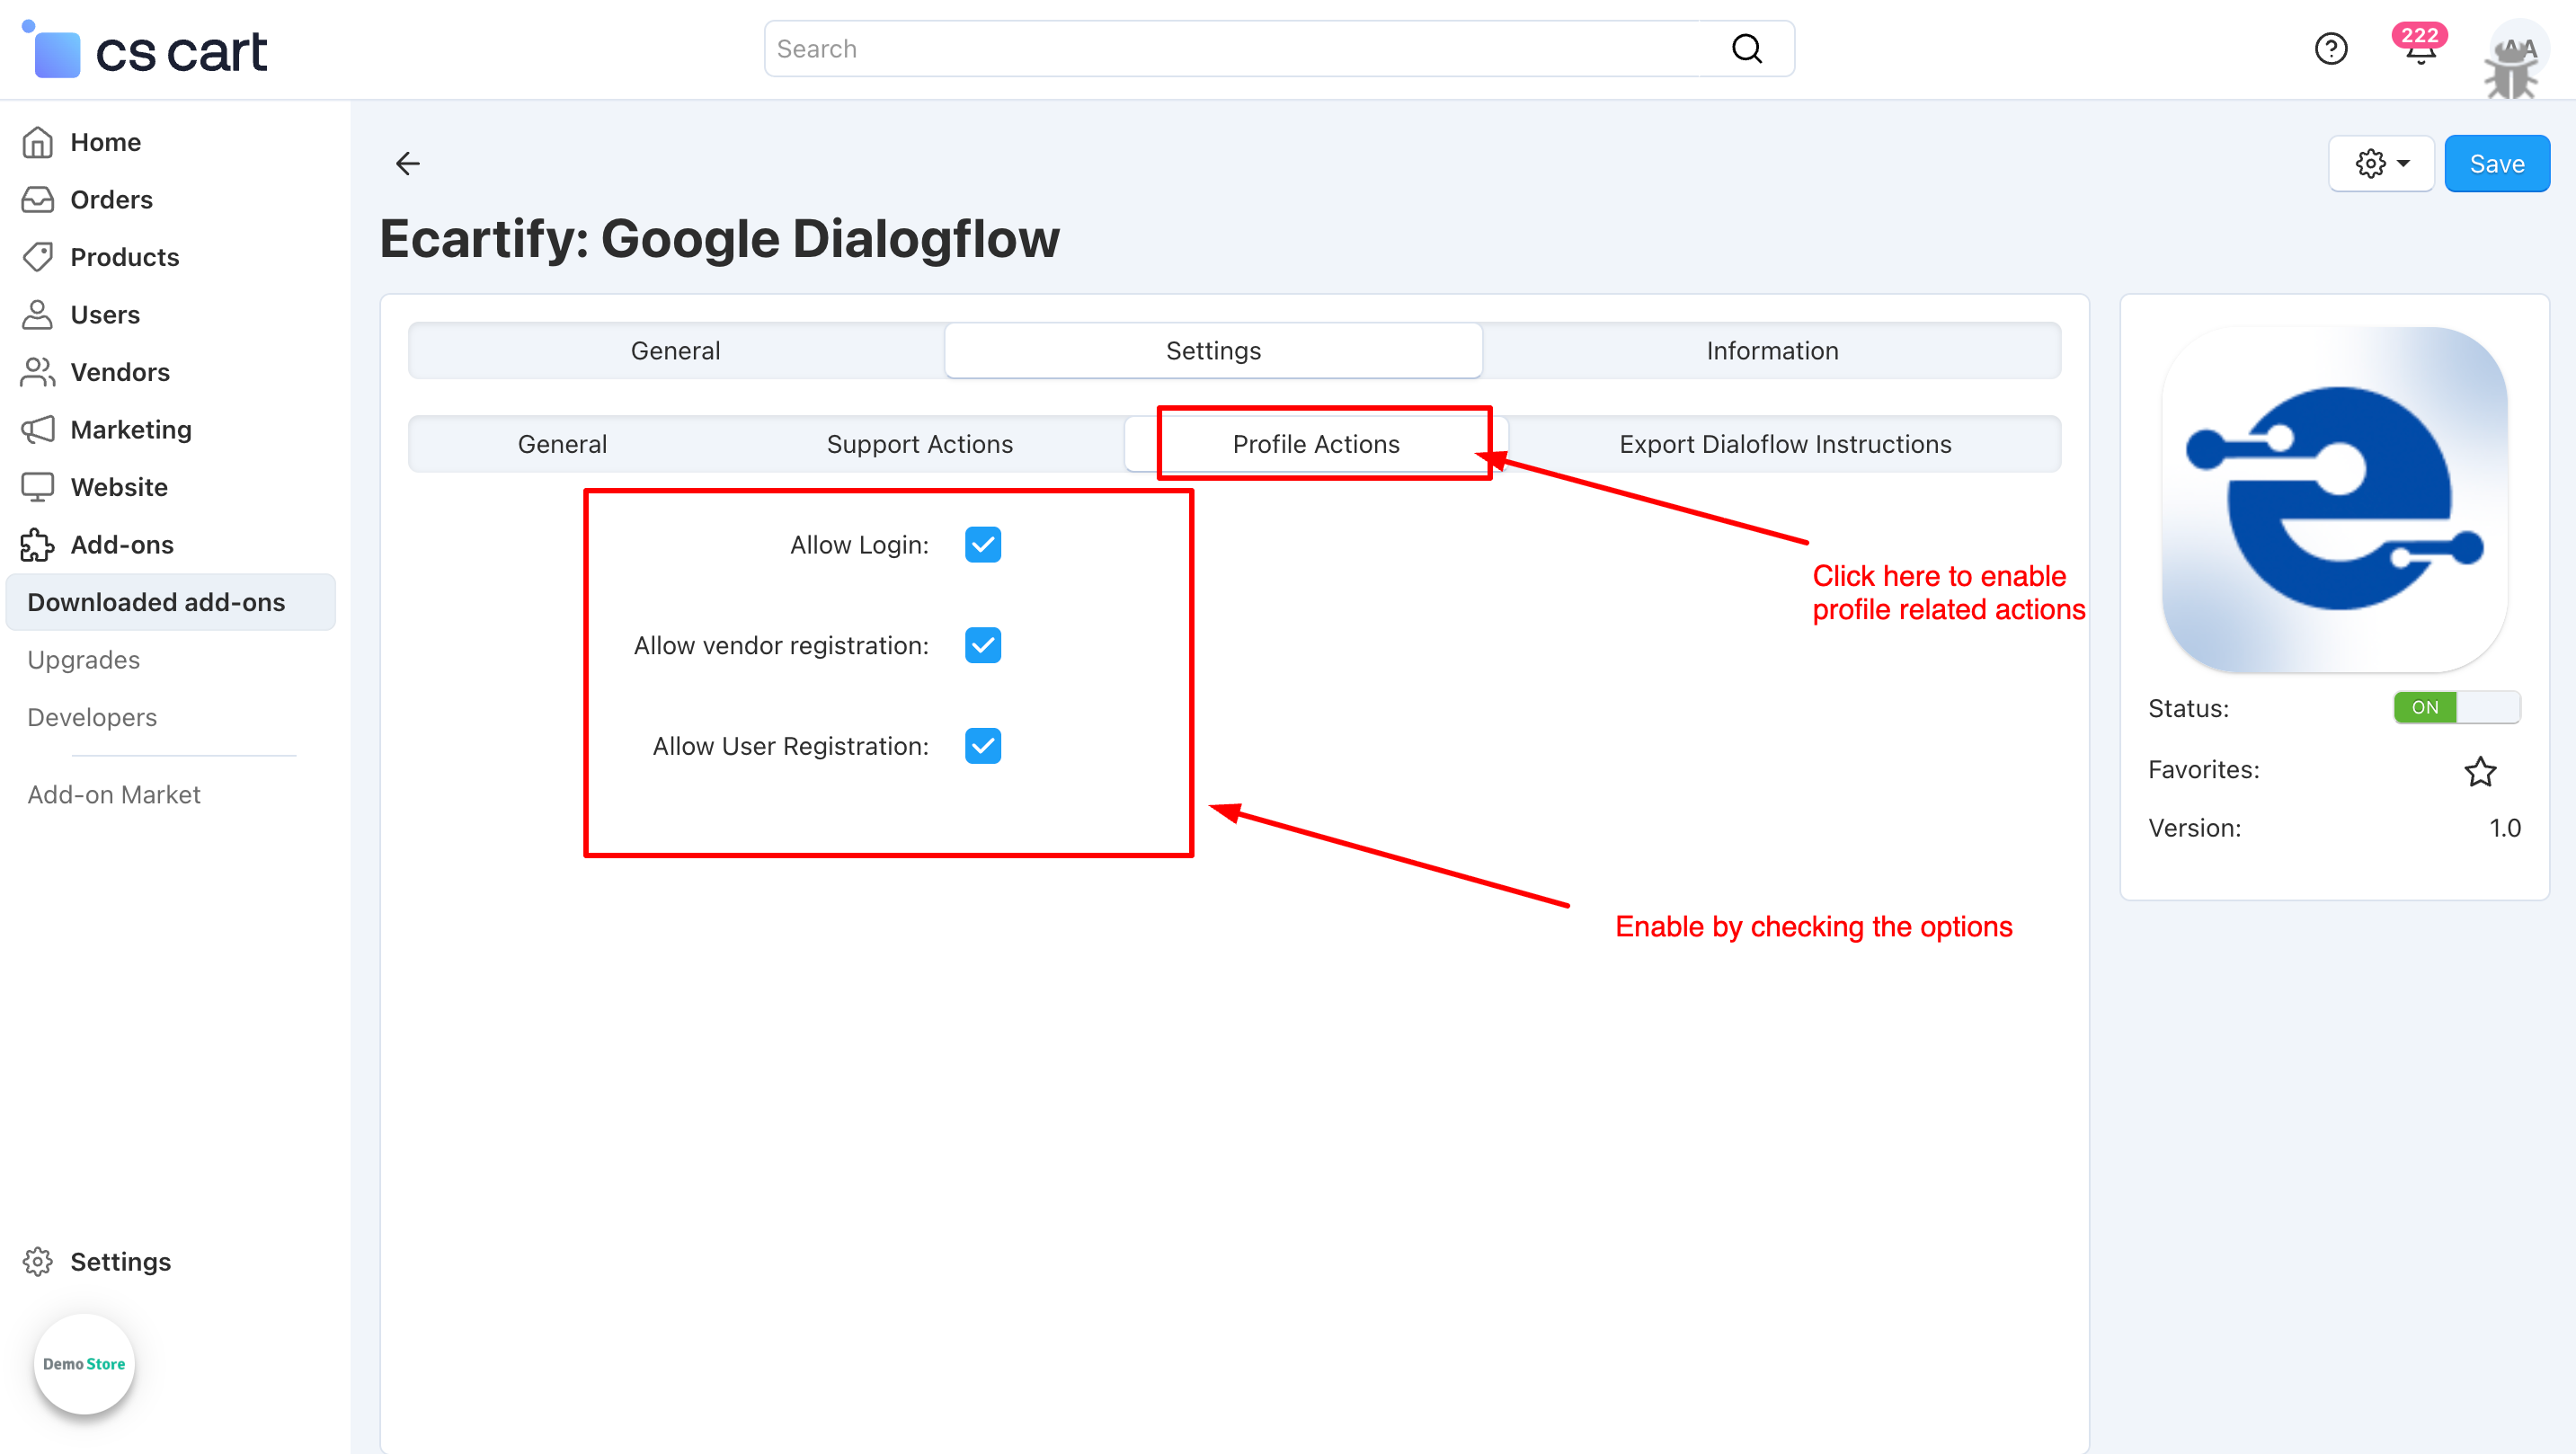This screenshot has width=2576, height=1454.
Task: Click the back arrow icon
Action: pos(407,163)
